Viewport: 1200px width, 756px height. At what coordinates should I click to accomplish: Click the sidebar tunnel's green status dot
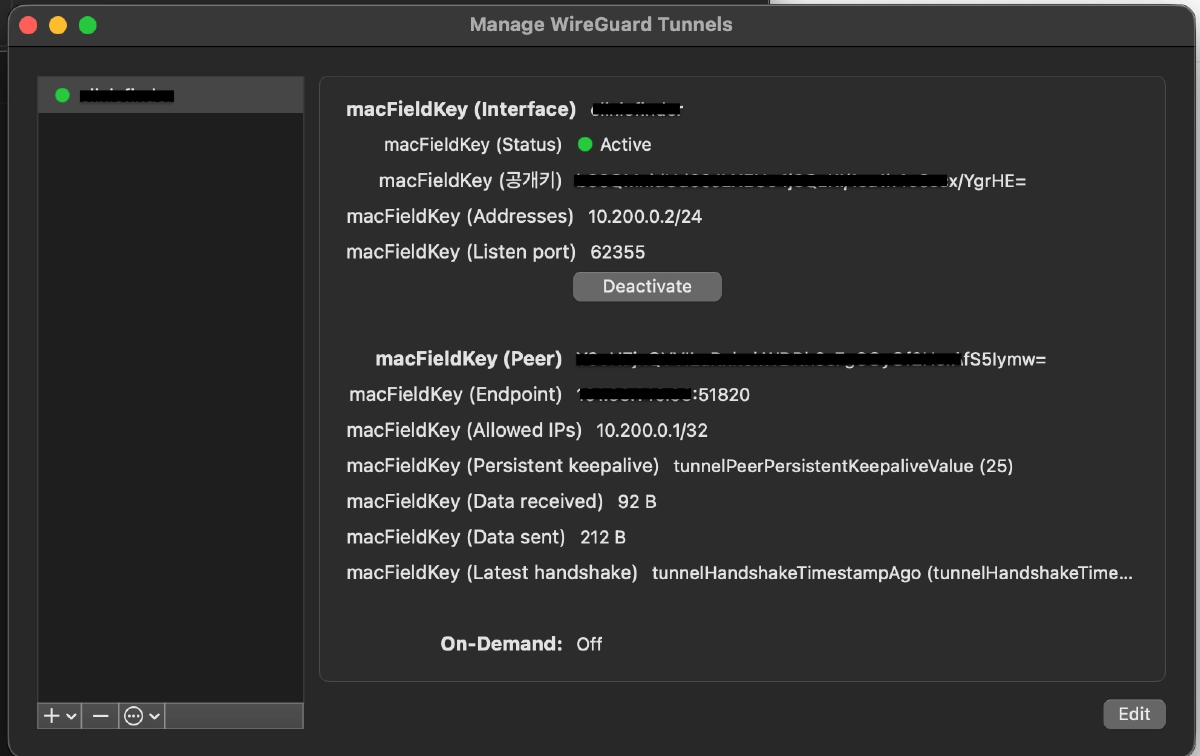point(62,95)
